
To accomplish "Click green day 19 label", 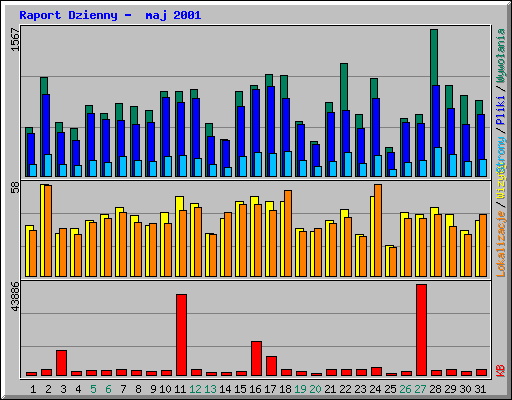I will (x=300, y=389).
